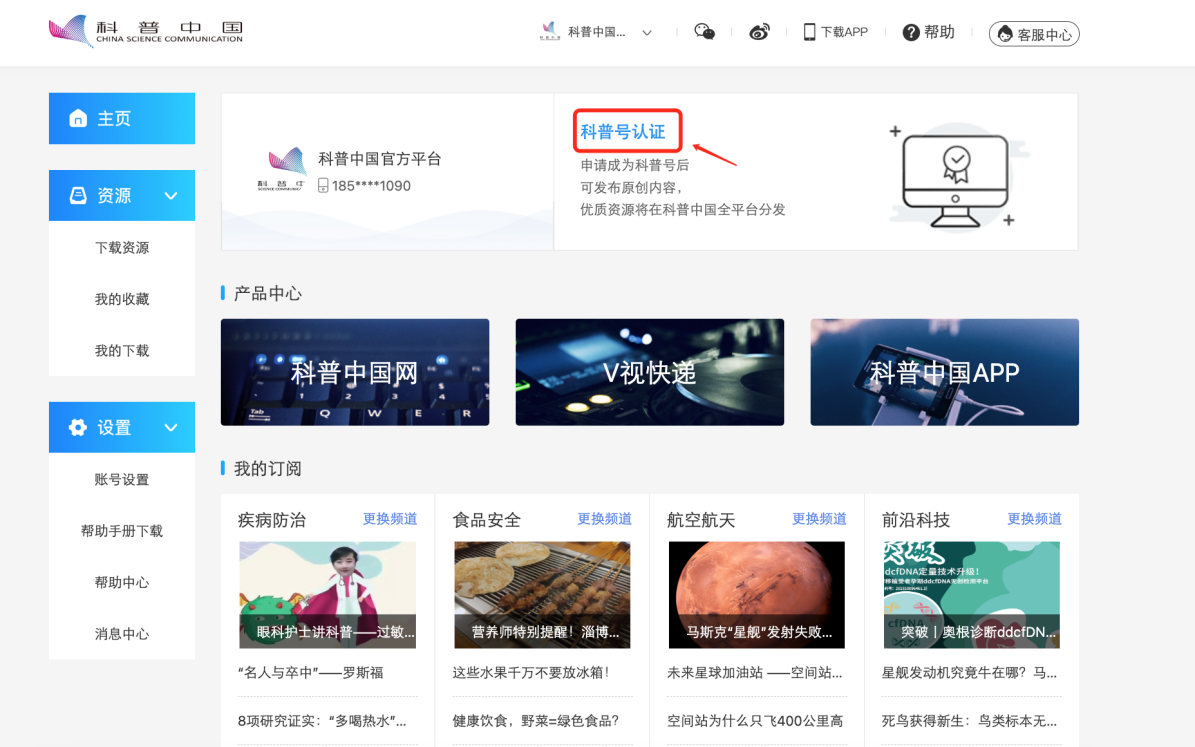Open the 奥根诊断ddcfDNA article thumbnail

972,595
